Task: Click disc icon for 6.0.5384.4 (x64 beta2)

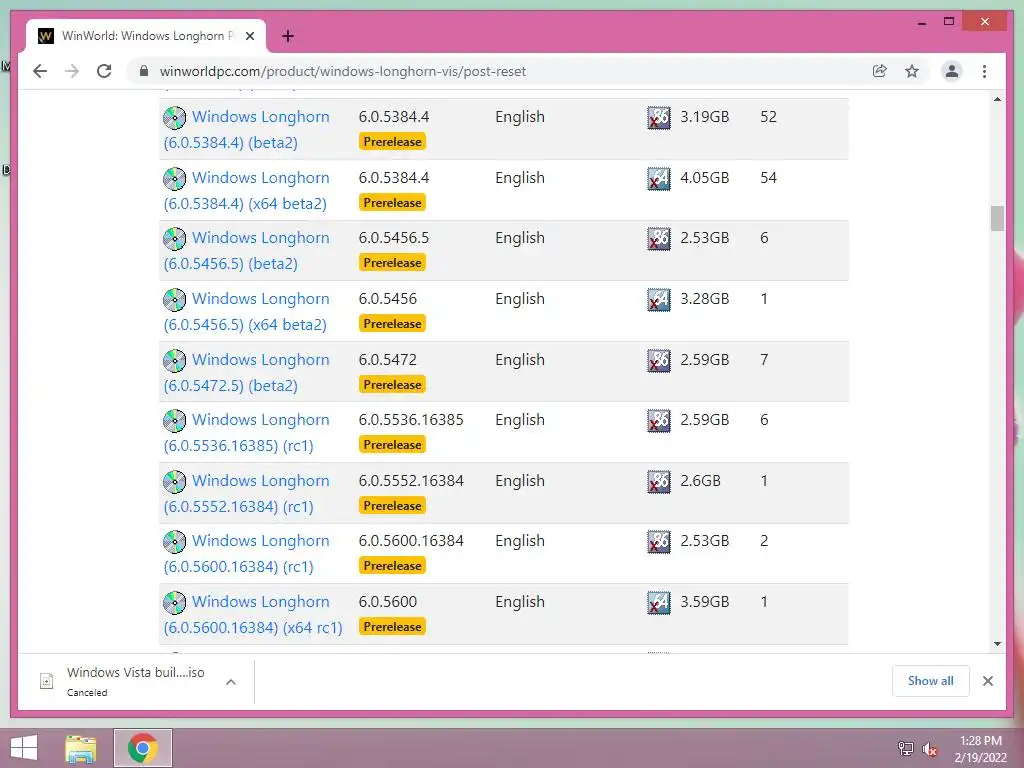Action: (x=174, y=179)
